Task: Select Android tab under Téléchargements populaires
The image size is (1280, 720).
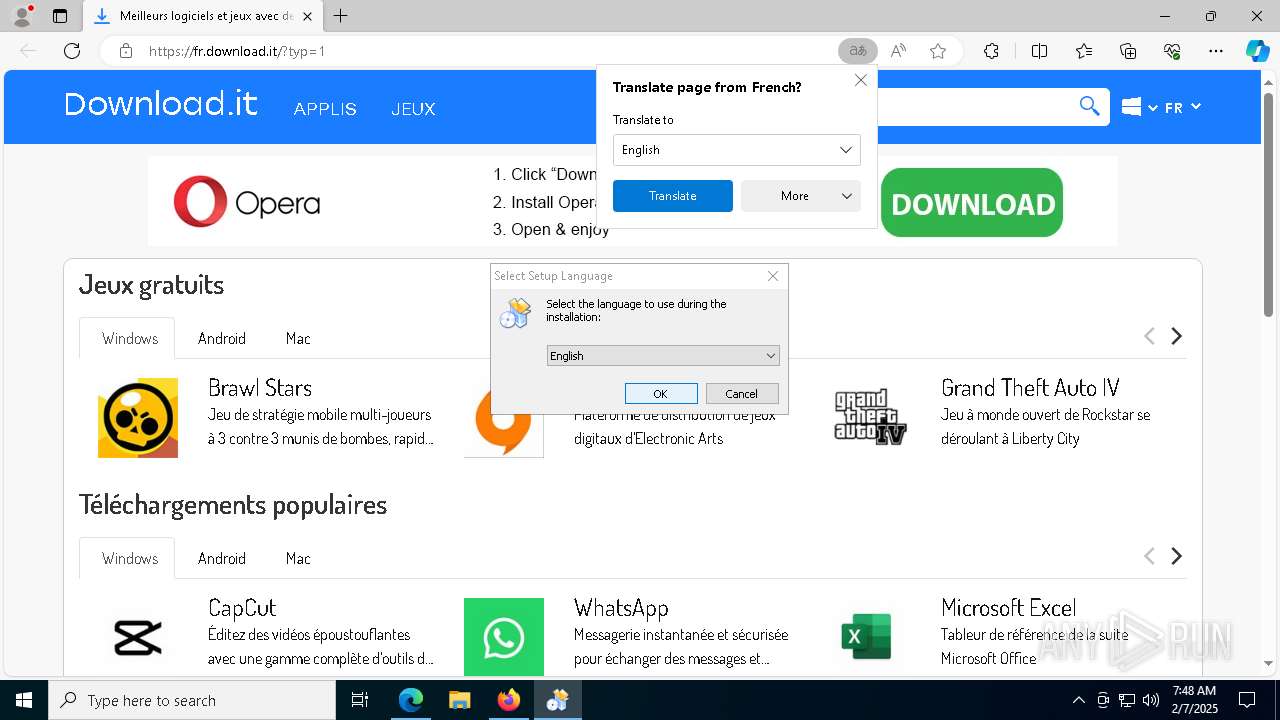Action: [x=222, y=558]
